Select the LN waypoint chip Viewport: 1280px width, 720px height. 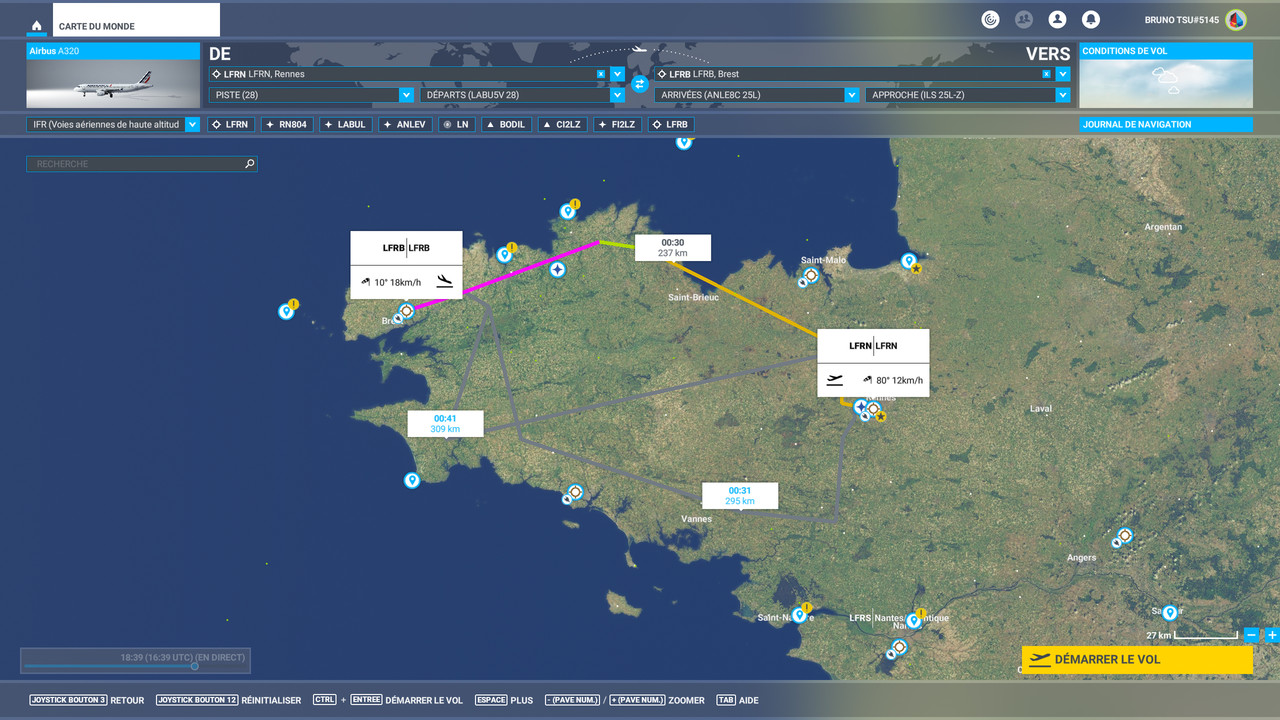pyautogui.click(x=456, y=125)
